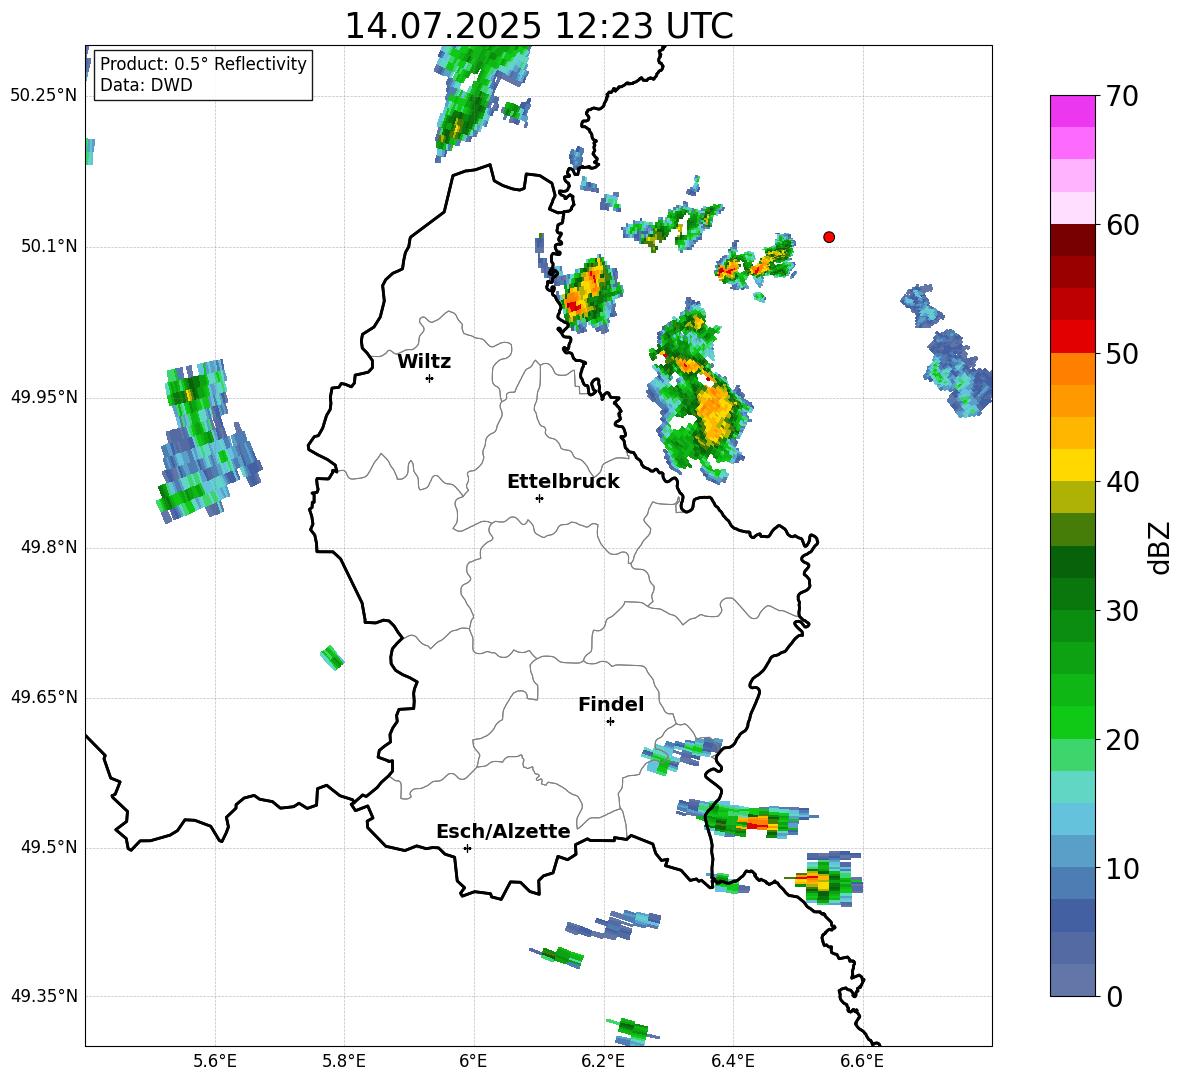1184x1081 pixels.
Task: Click the magenta swatch at top of colorbar
Action: 1072,111
